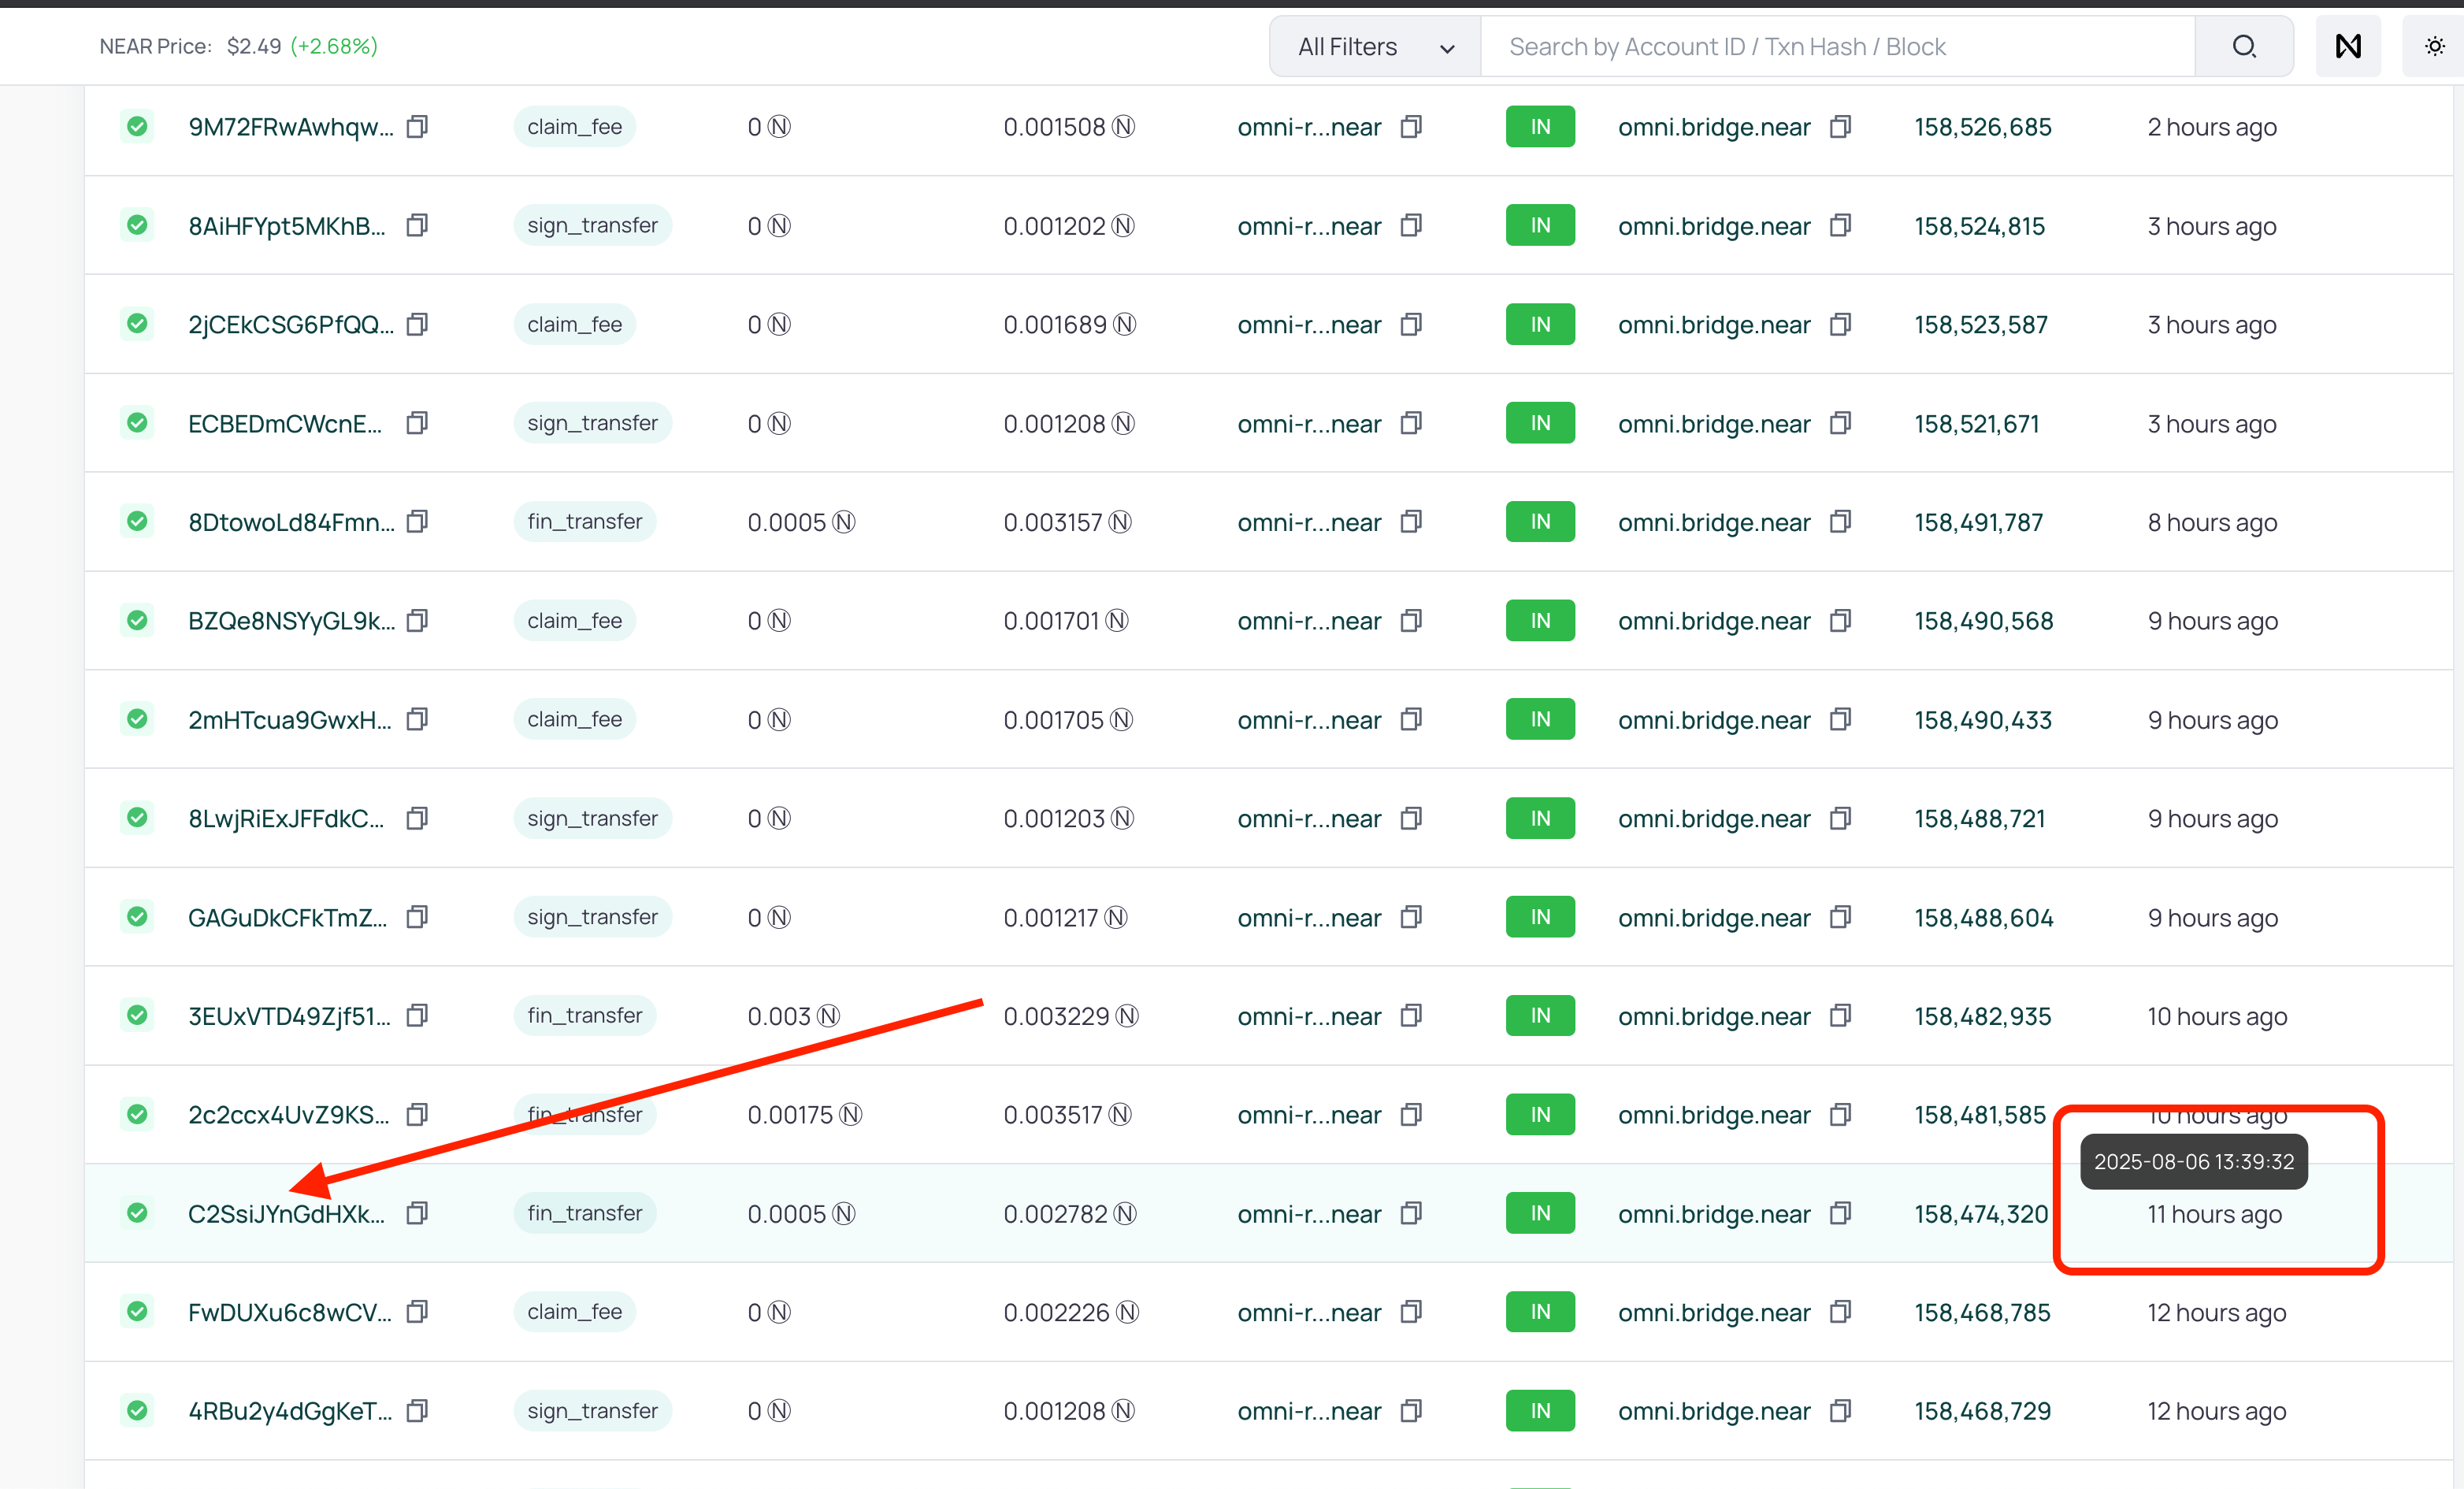Open block 158,526,685
This screenshot has height=1489, width=2464.
click(1982, 127)
